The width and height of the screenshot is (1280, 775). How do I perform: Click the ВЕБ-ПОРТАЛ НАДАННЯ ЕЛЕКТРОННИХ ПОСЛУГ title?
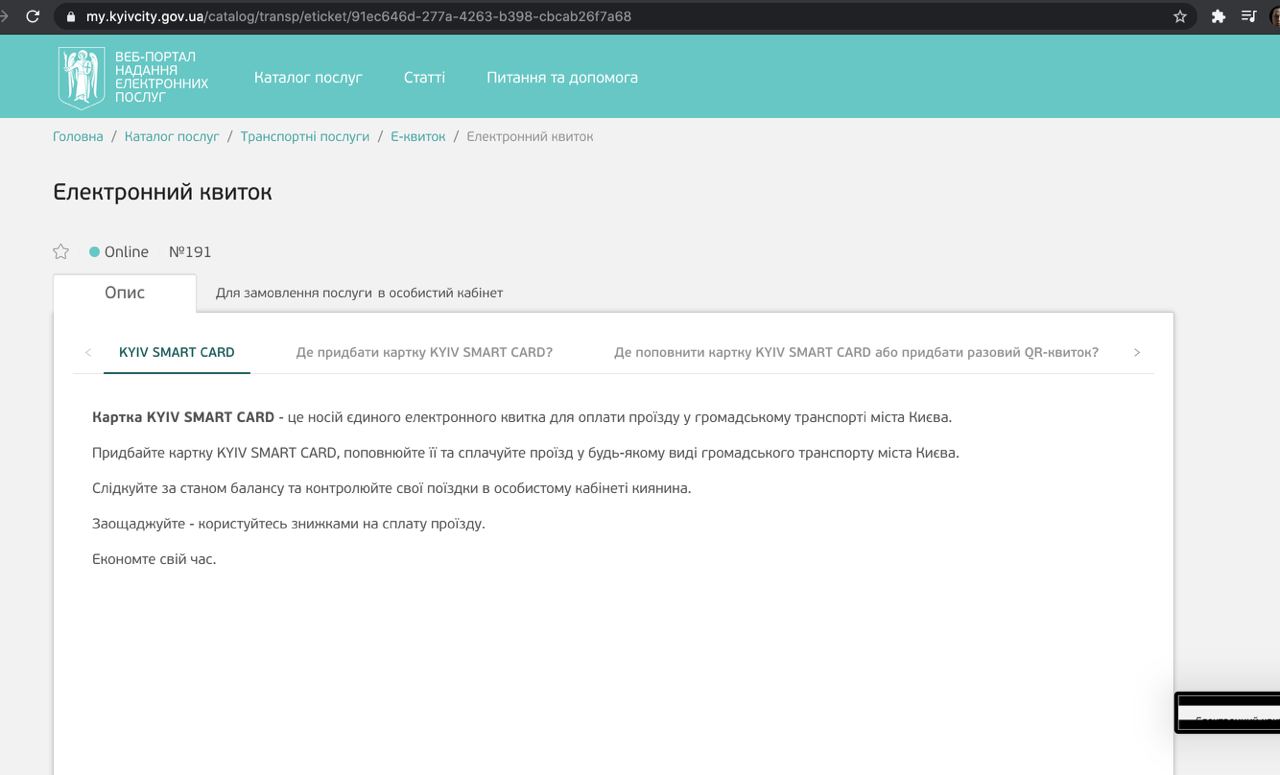(161, 77)
